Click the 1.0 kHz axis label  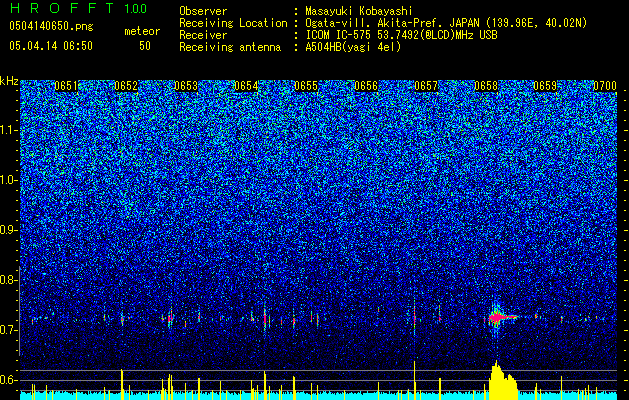click(9, 180)
